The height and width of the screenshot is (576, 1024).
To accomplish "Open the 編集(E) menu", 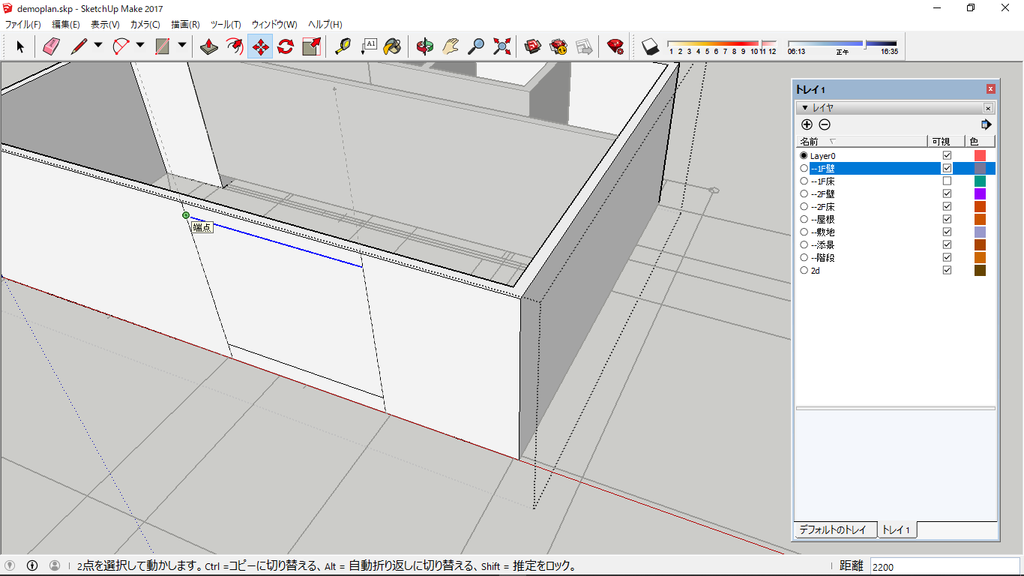I will pos(66,24).
